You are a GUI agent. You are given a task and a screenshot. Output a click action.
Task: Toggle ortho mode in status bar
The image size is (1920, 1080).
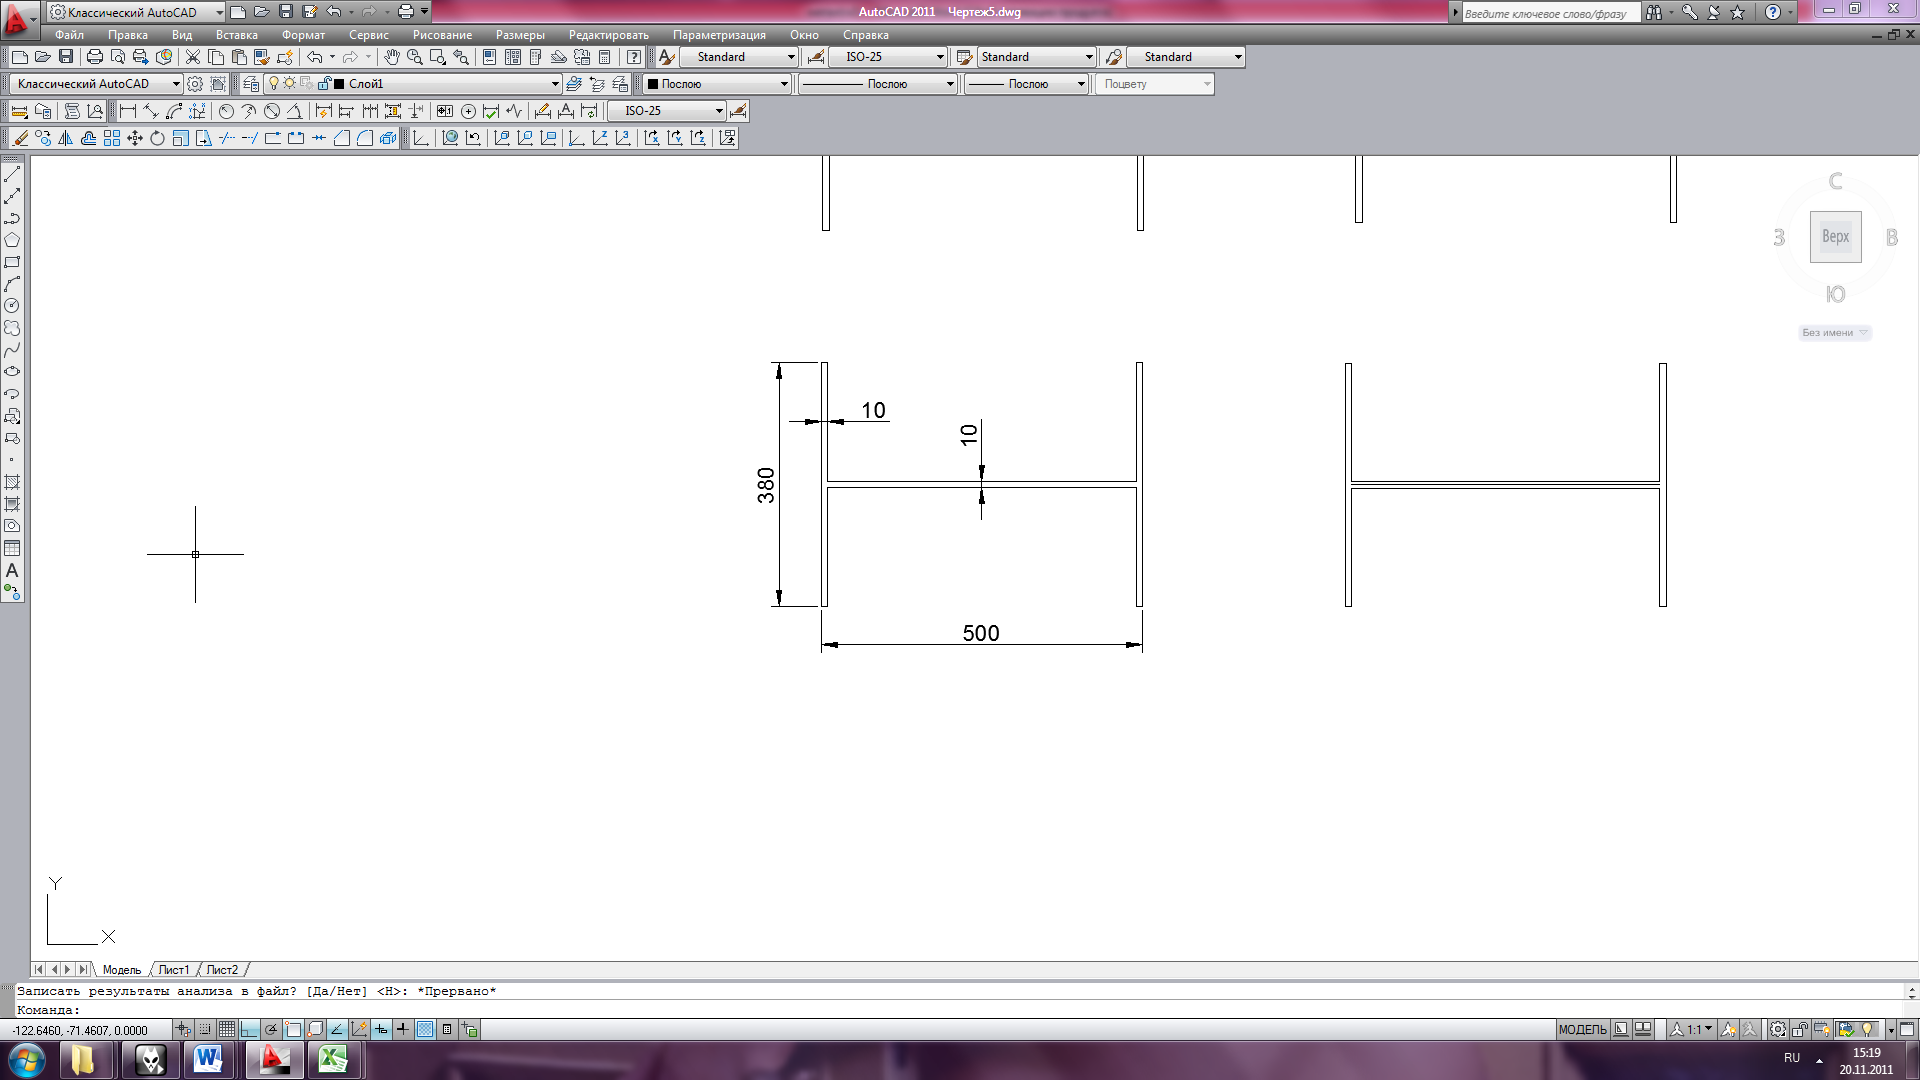coord(249,1029)
